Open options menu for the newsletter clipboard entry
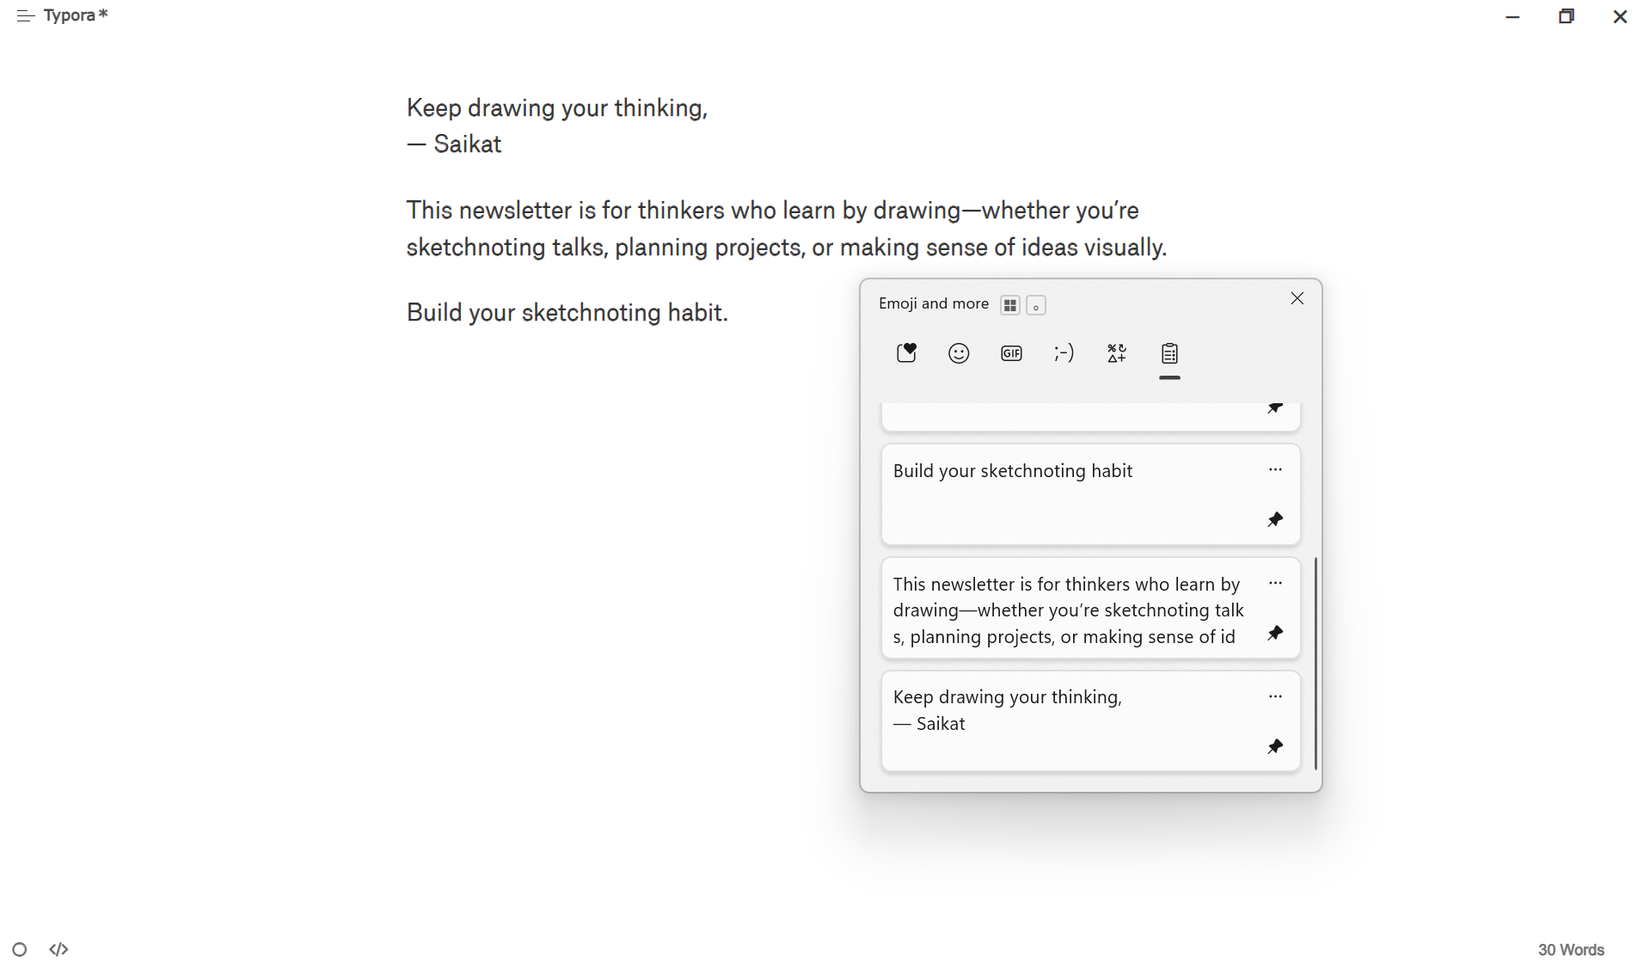The width and height of the screenshot is (1650, 968). pos(1275,582)
